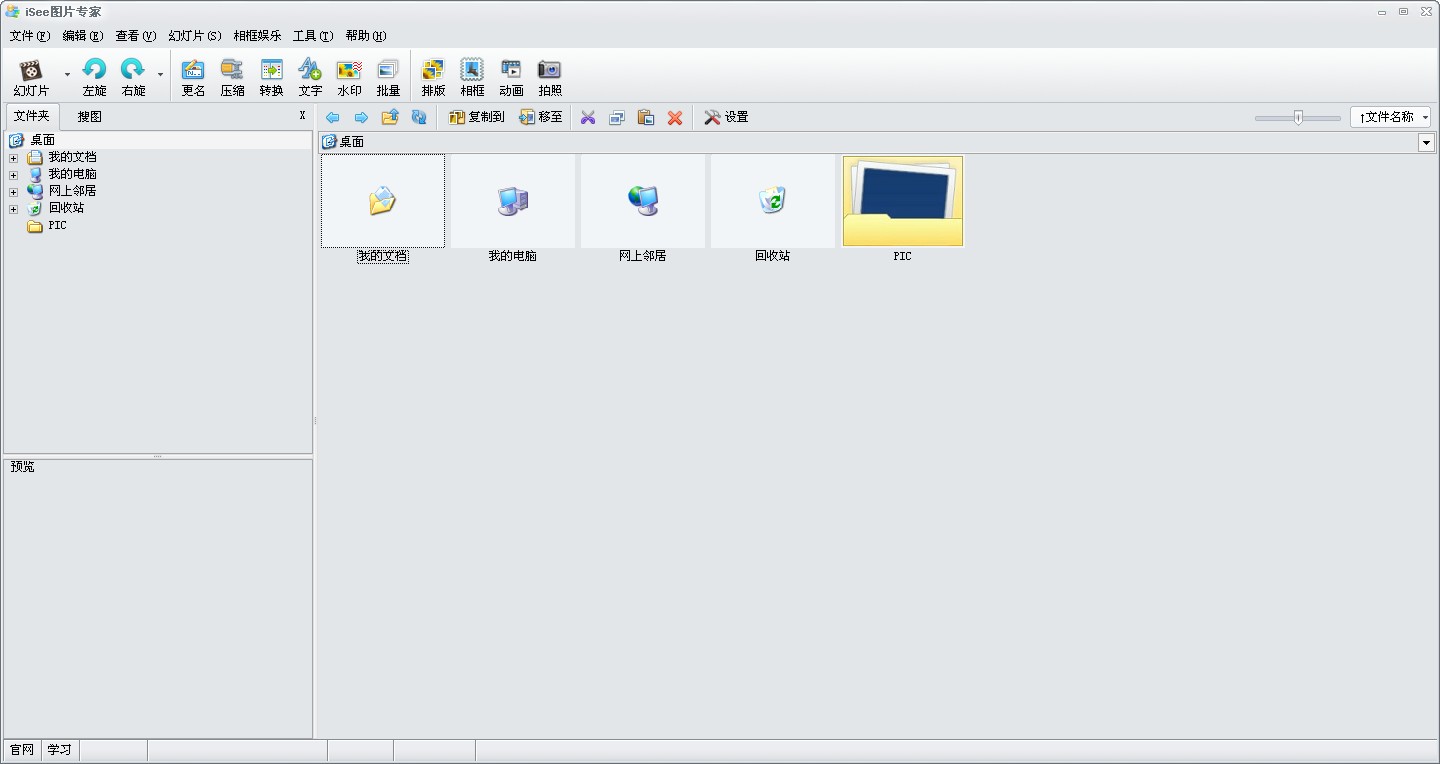Open the format convert (转换) tool
This screenshot has width=1440, height=764.
271,77
